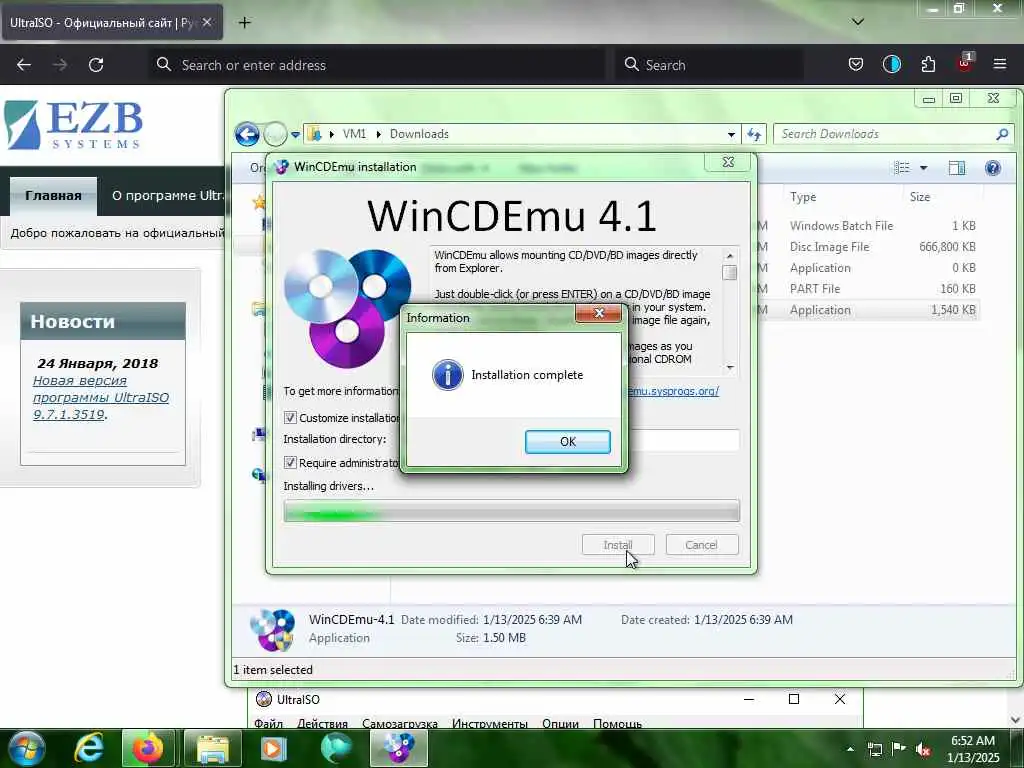Image resolution: width=1024 pixels, height=768 pixels.
Task: Open the О программе UltraISO tab
Action: (x=167, y=195)
